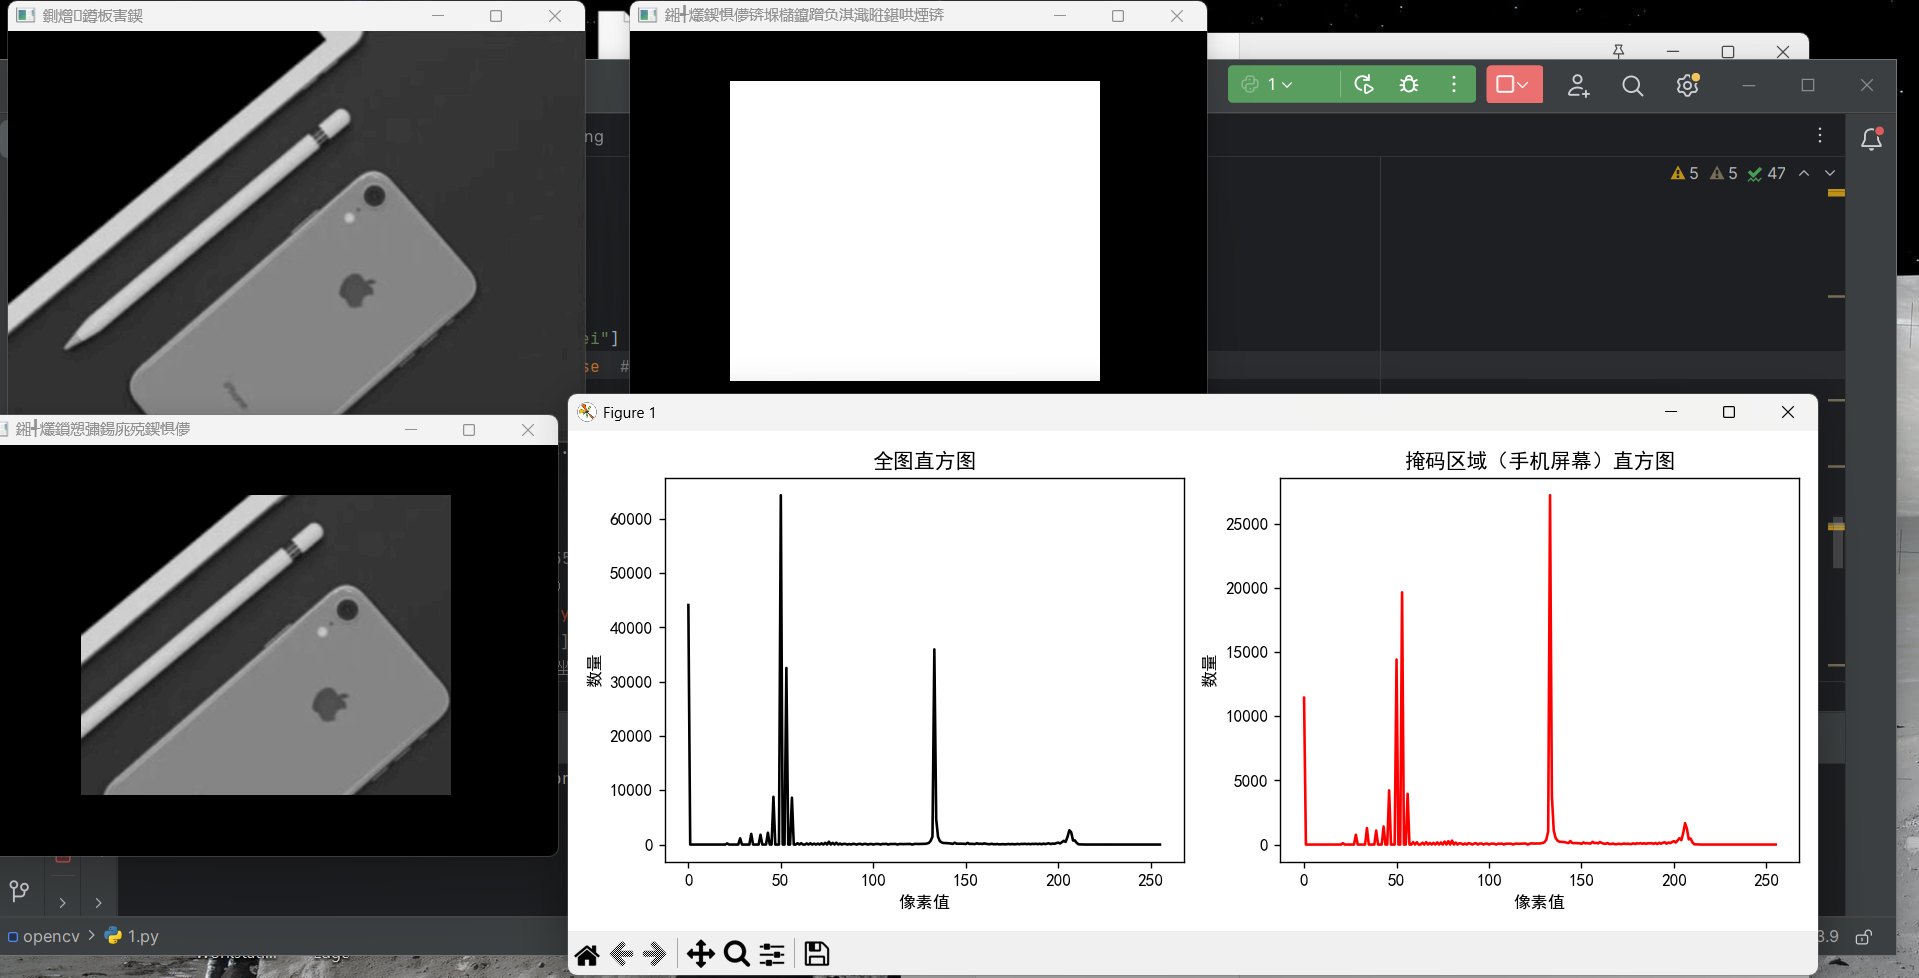The image size is (1919, 978).
Task: Minimize the lower-left masked image OpenCV window
Action: point(411,430)
